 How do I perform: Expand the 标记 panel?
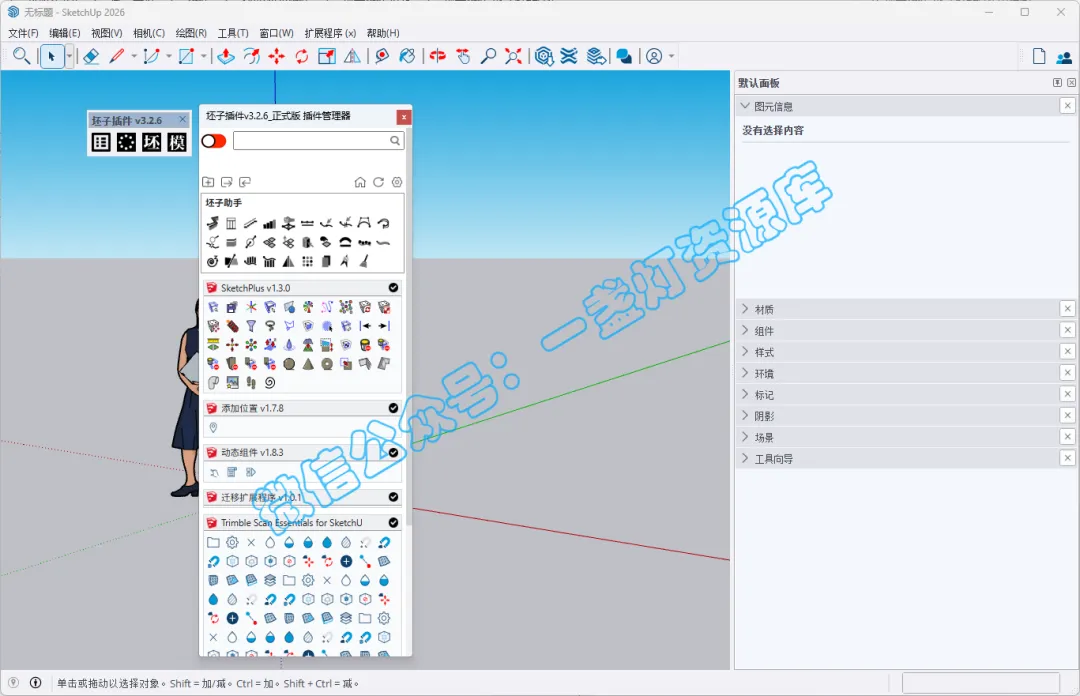745,394
